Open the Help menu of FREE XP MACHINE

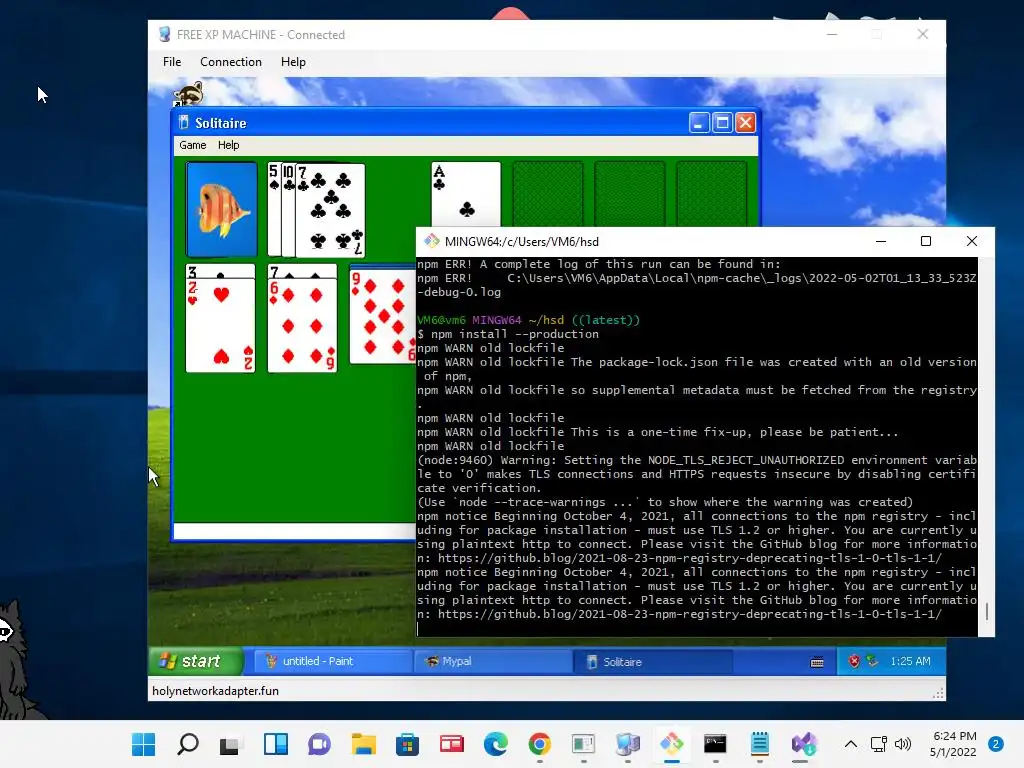293,61
